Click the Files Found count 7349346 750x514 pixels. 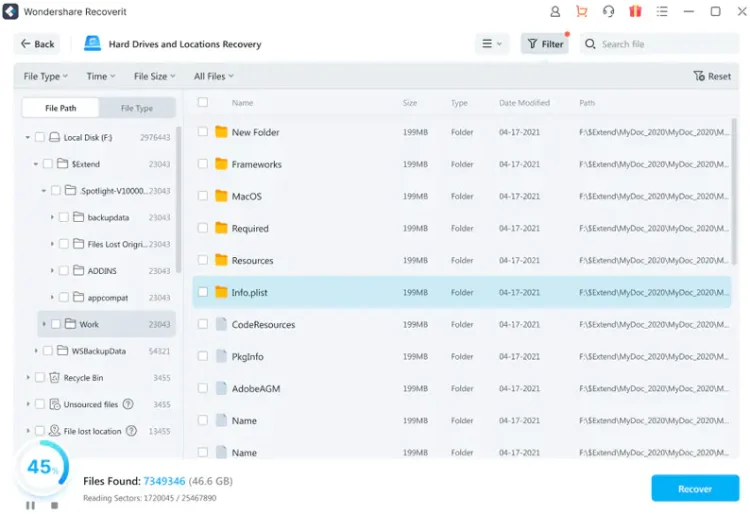tap(164, 481)
